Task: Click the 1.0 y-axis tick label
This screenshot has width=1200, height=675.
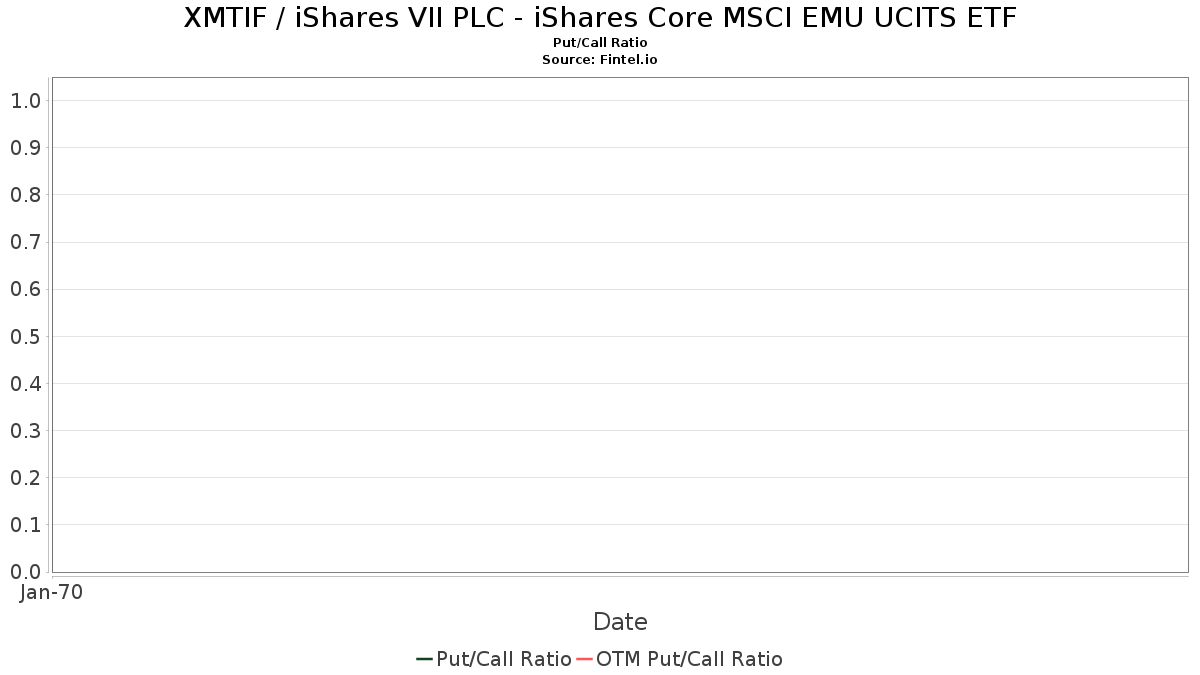Action: pos(25,101)
